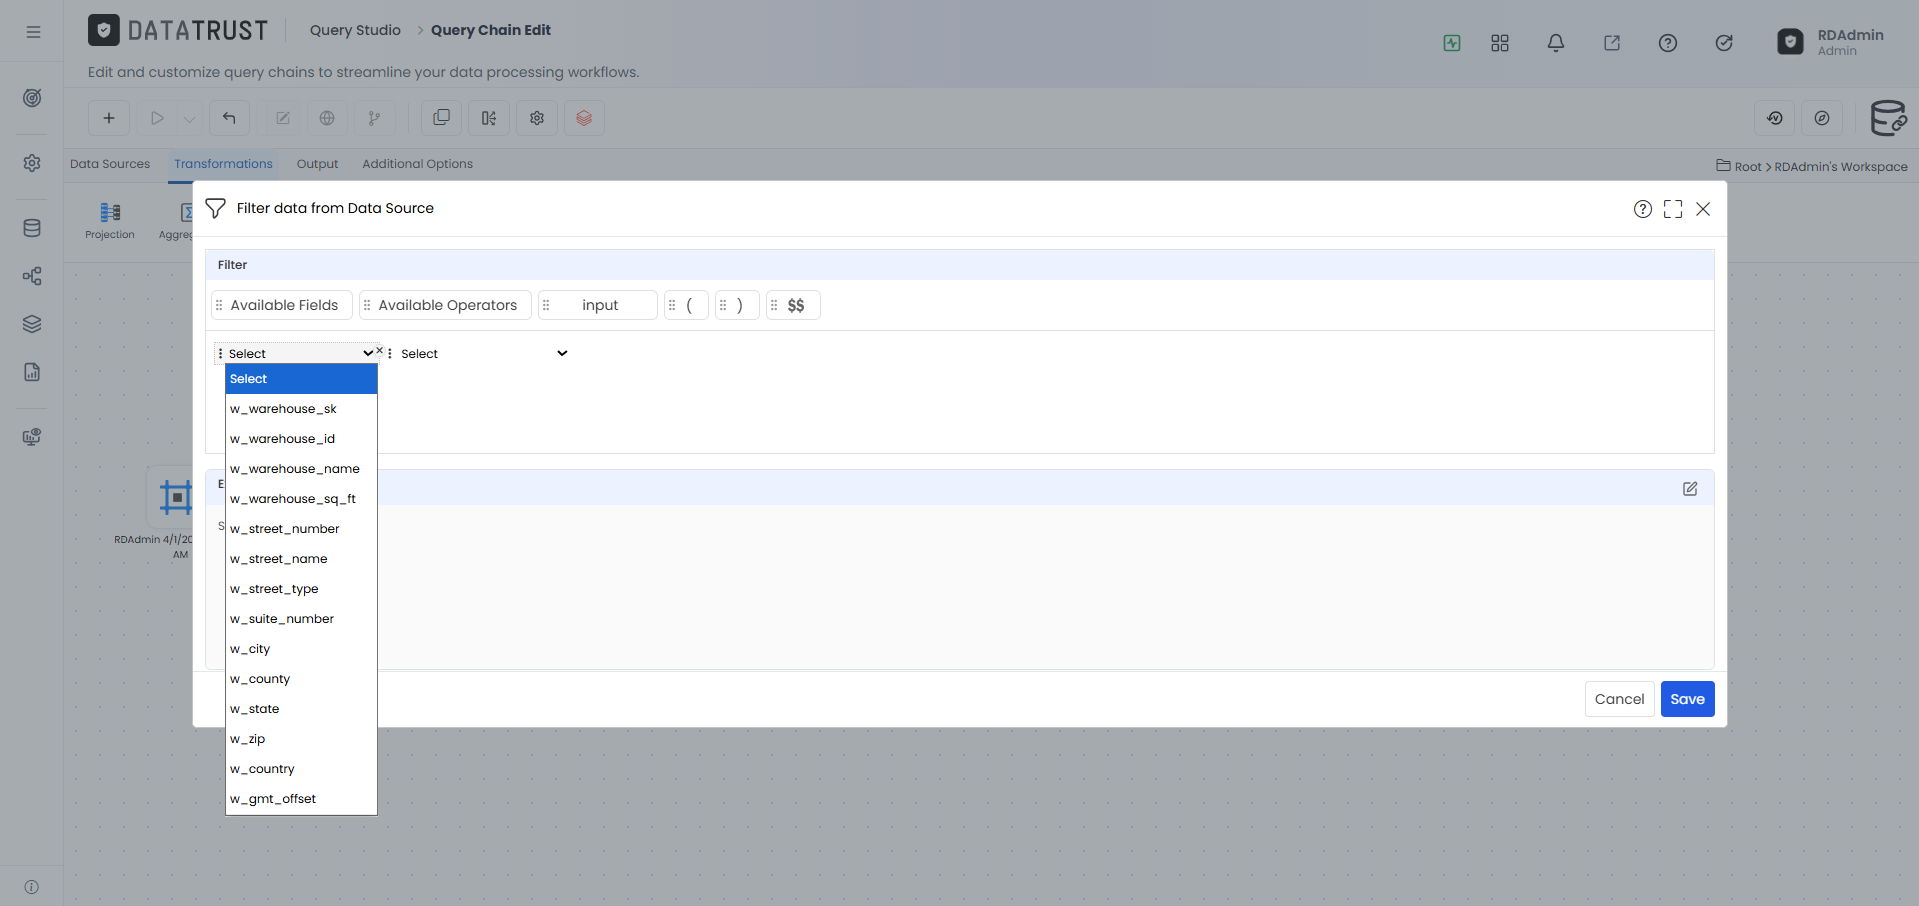Switch to the Output tab

(x=317, y=164)
